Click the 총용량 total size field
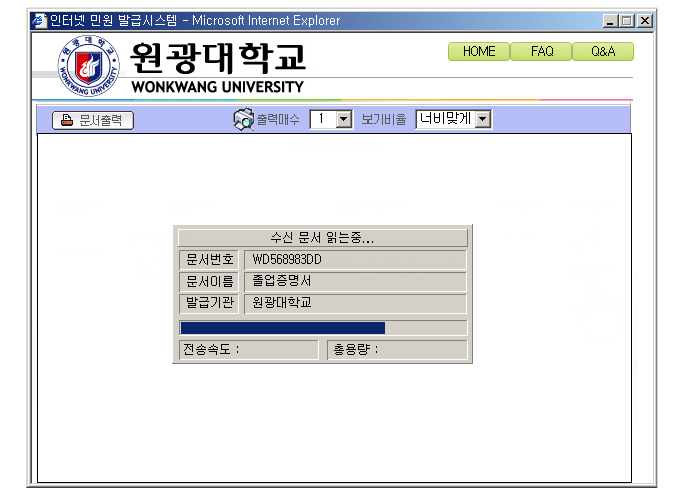The height and width of the screenshot is (500, 680). click(397, 350)
